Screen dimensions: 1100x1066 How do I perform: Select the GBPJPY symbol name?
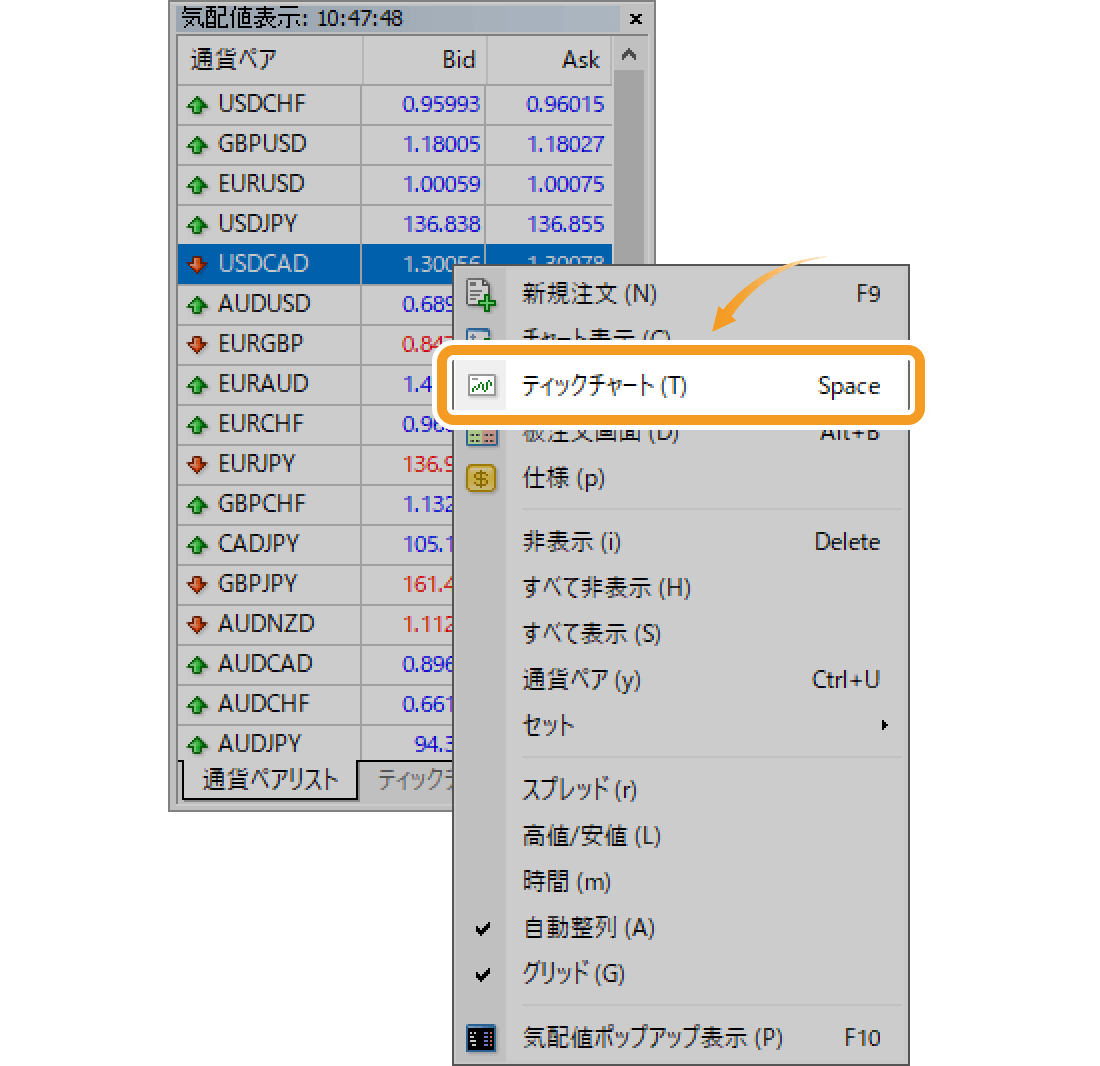(257, 583)
